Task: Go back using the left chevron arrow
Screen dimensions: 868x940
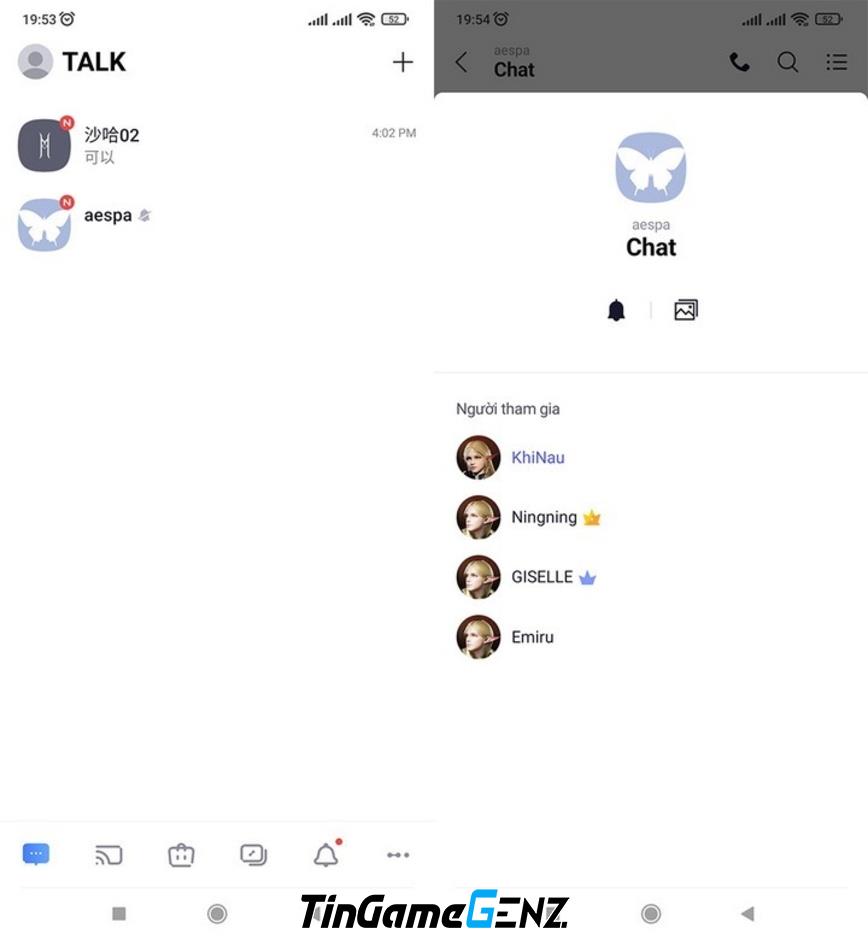Action: (461, 62)
